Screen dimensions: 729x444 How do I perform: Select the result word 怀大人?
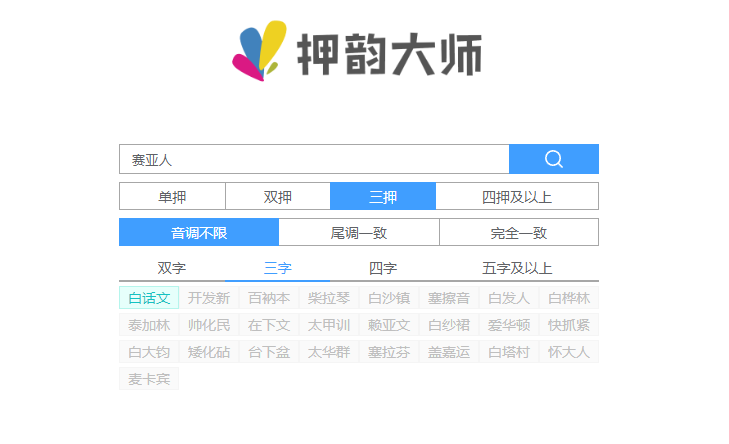coord(569,352)
